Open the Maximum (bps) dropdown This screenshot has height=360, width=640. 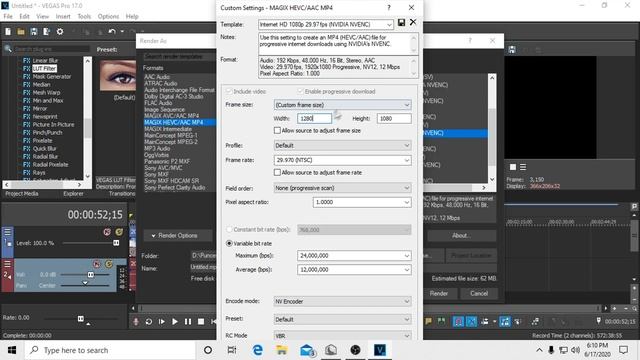pyautogui.click(x=407, y=256)
